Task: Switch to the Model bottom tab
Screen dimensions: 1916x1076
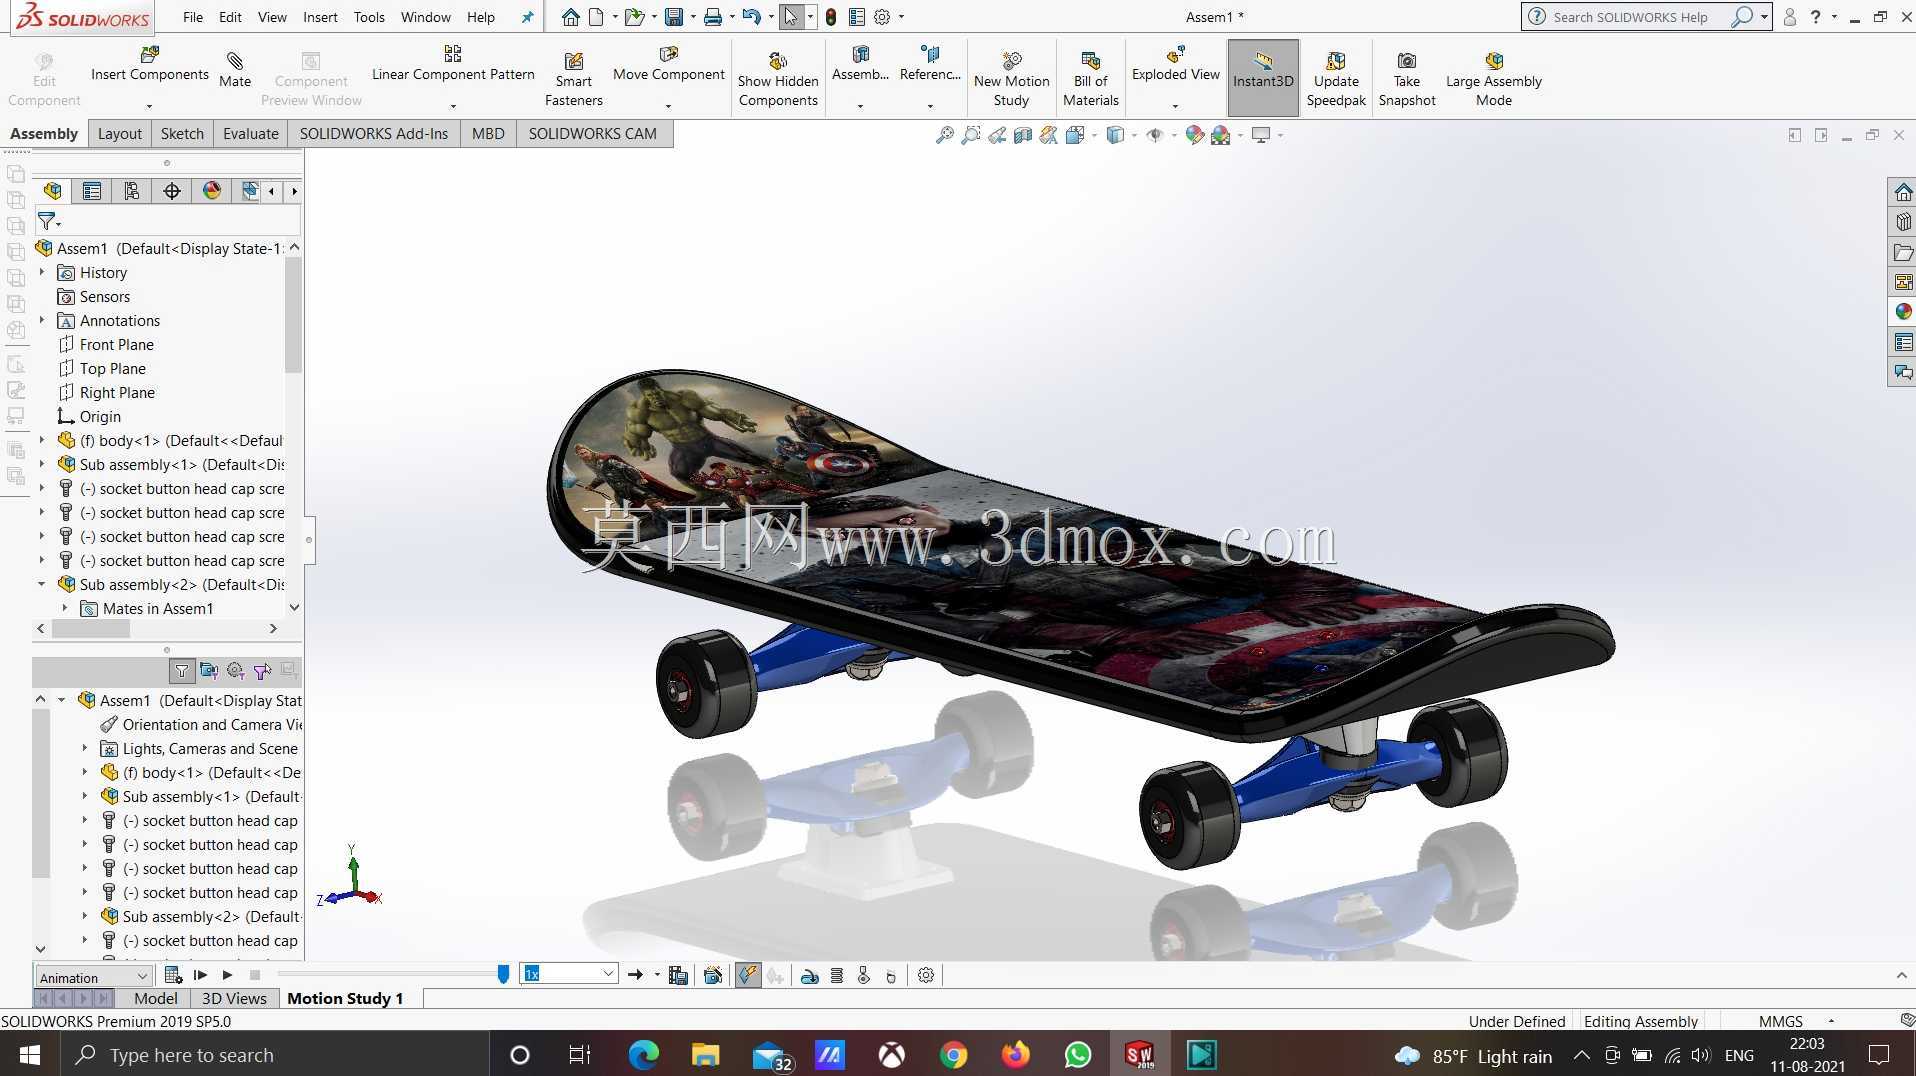Action: pyautogui.click(x=155, y=998)
